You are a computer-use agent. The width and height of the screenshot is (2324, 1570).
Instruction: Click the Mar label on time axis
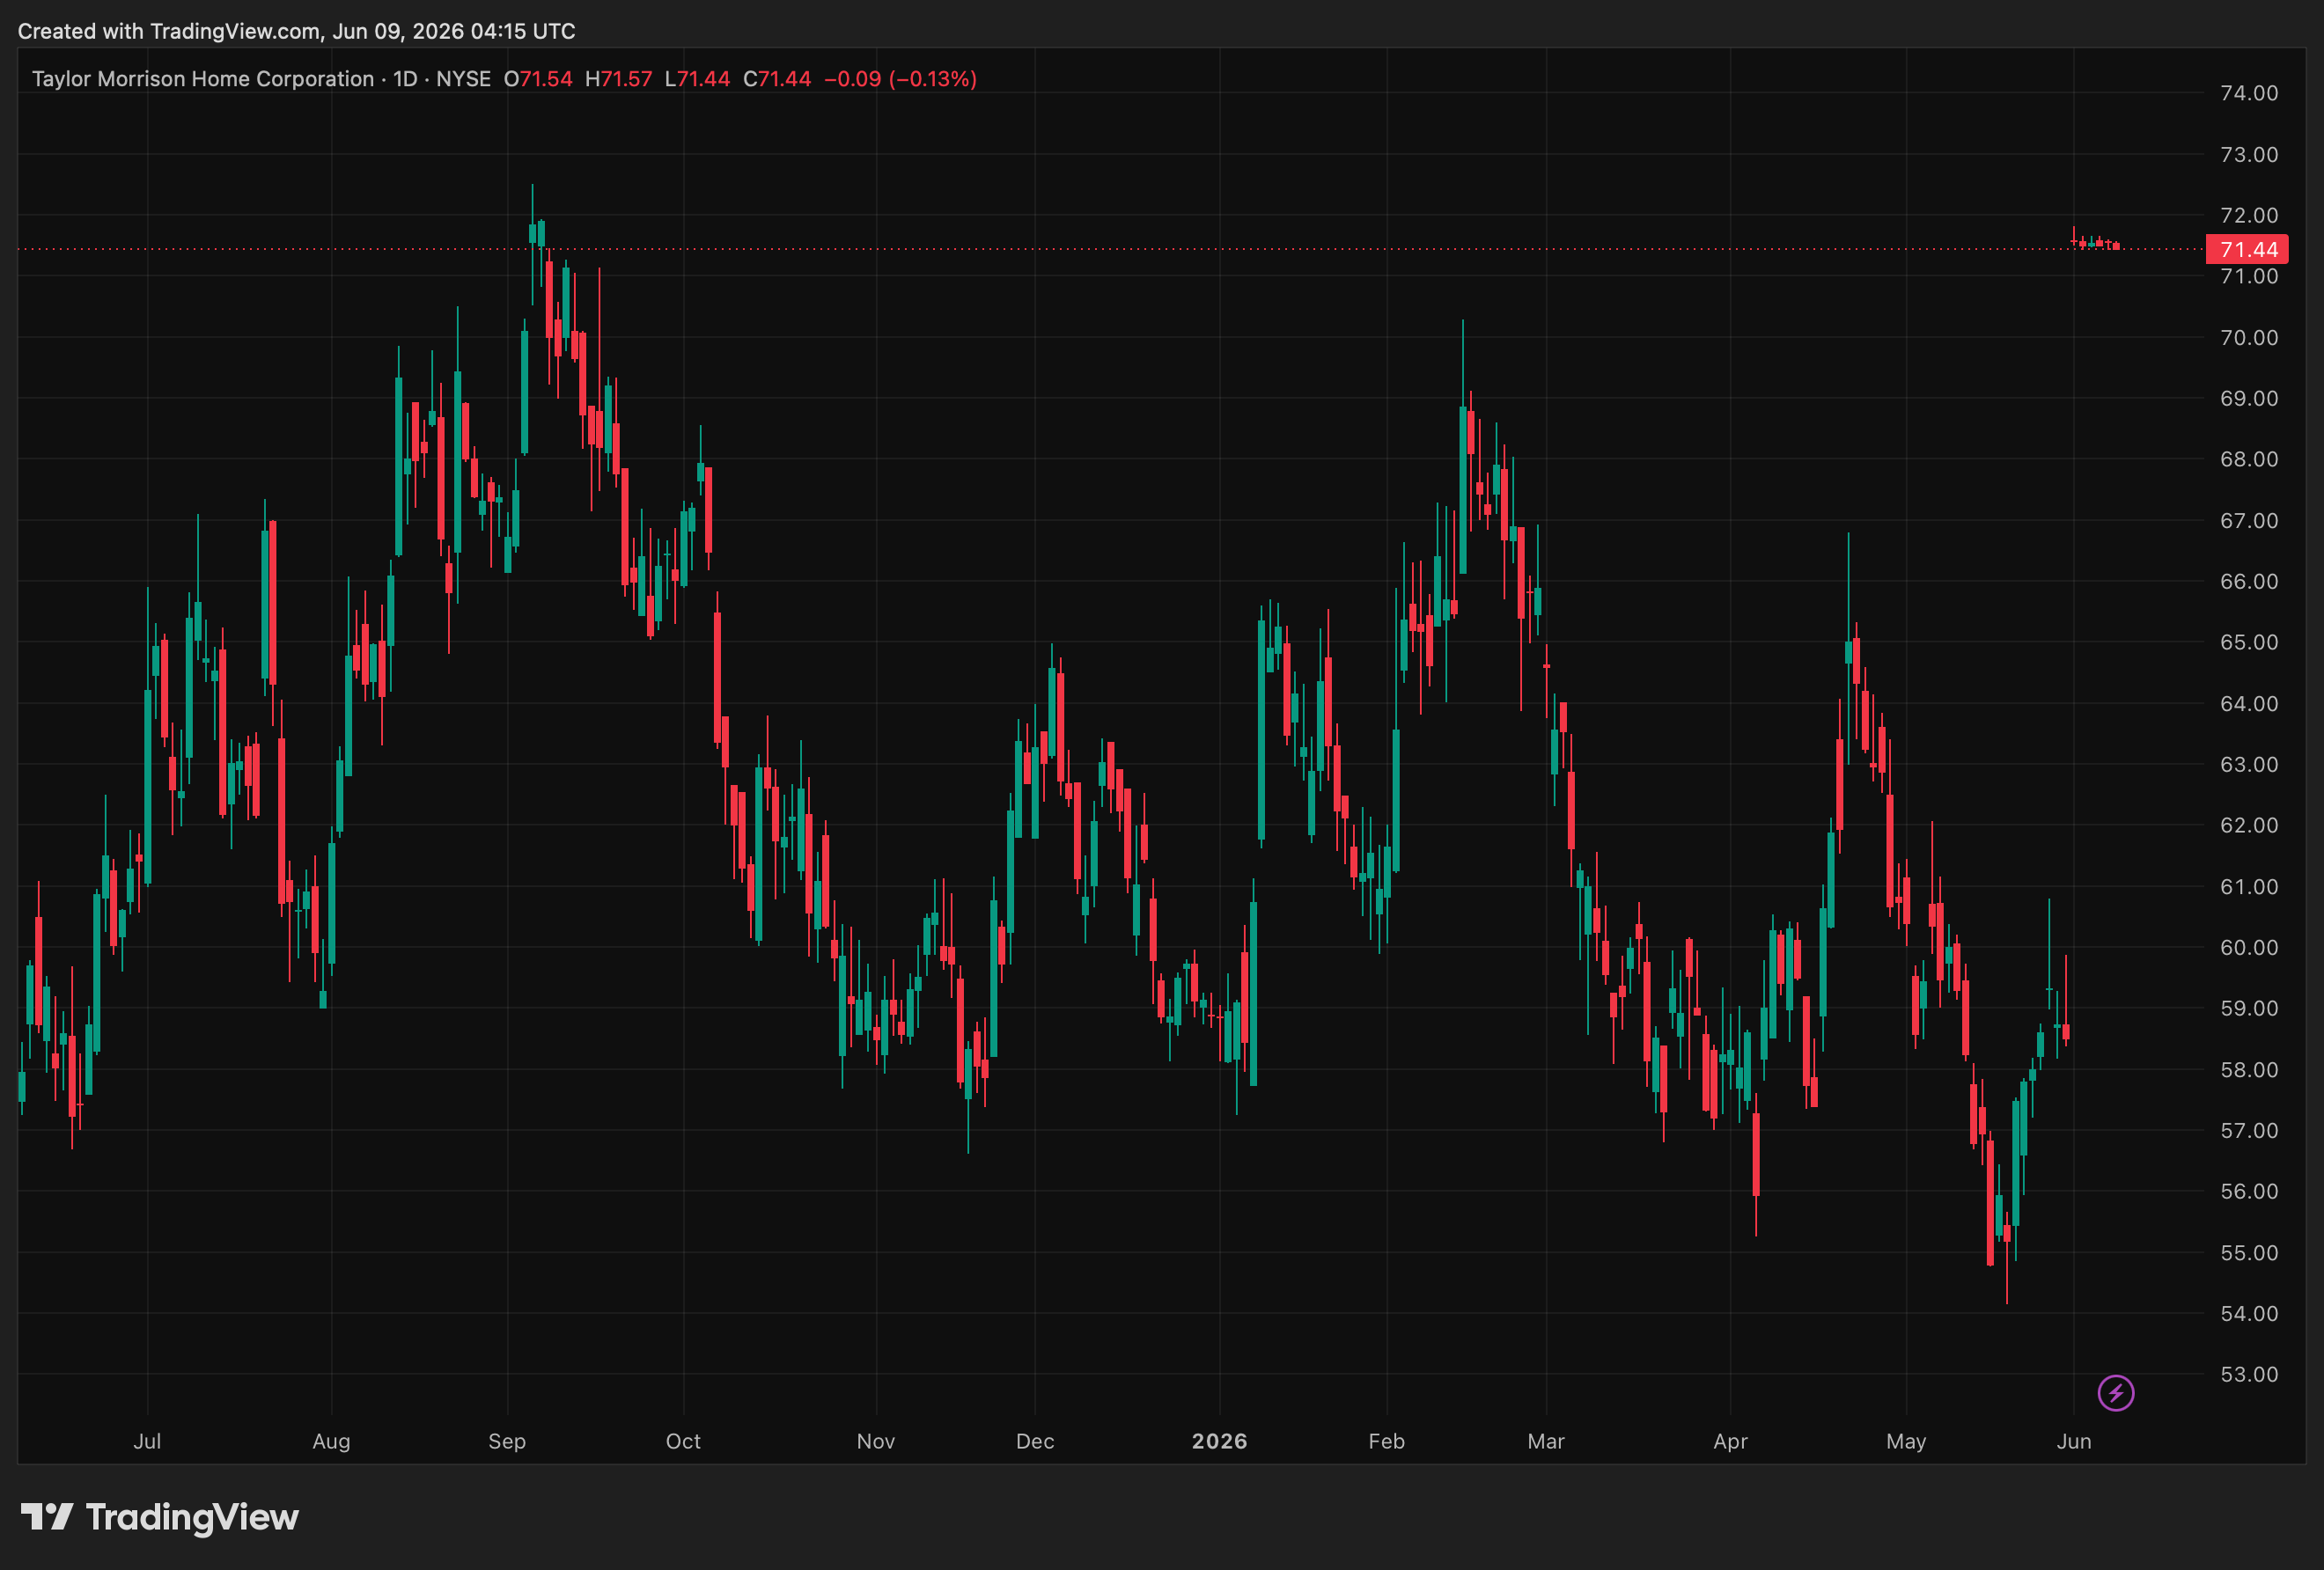1546,1441
